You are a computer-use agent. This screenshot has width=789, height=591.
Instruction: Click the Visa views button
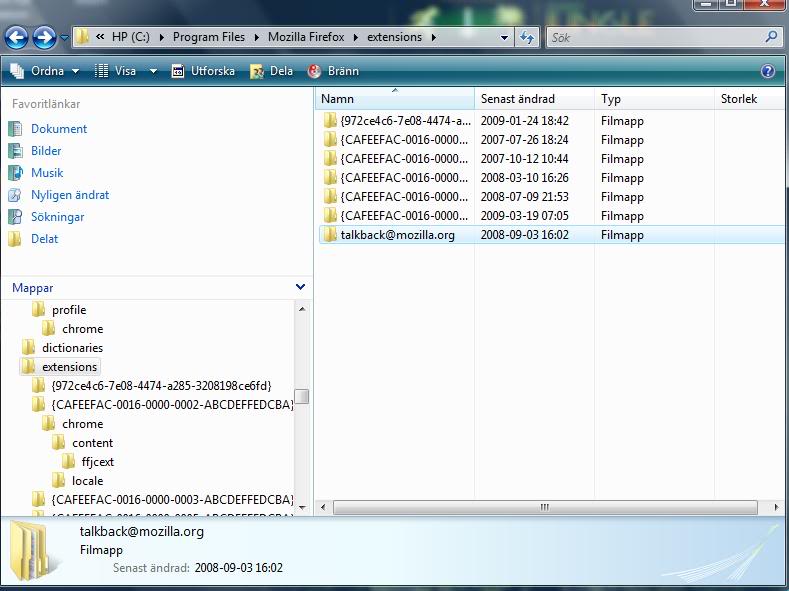[x=116, y=71]
